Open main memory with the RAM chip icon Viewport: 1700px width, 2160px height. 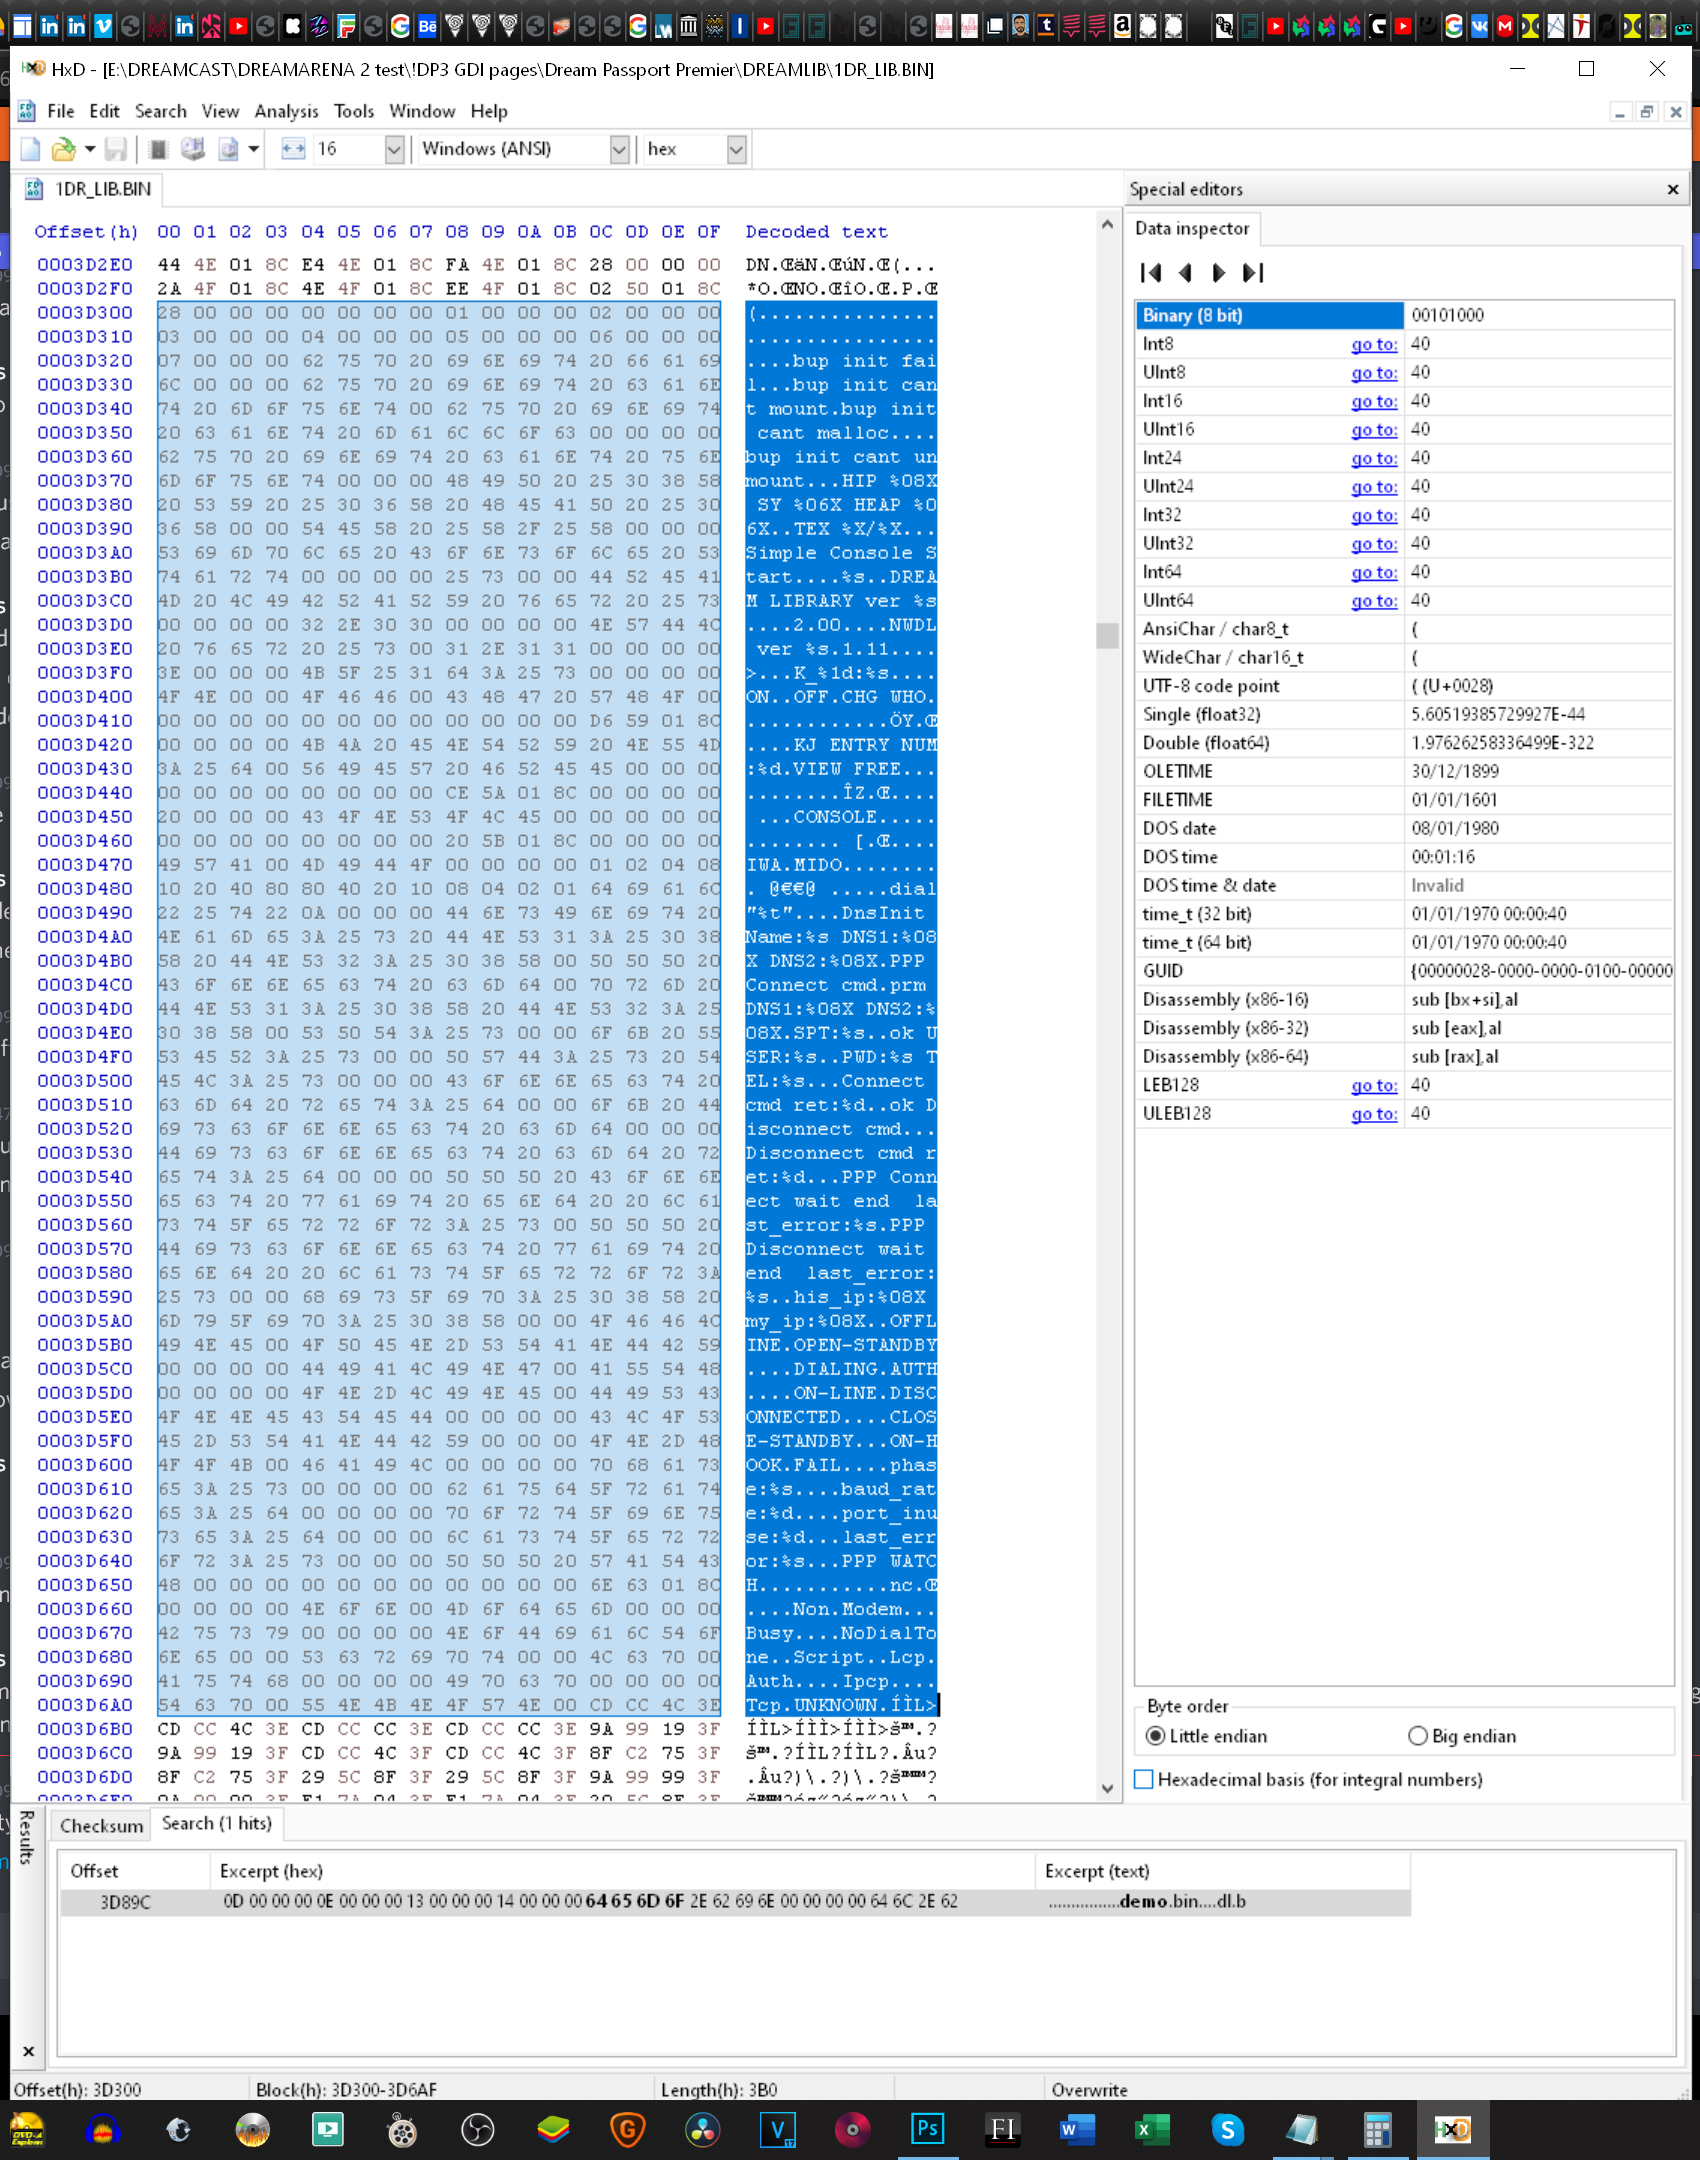[x=158, y=149]
